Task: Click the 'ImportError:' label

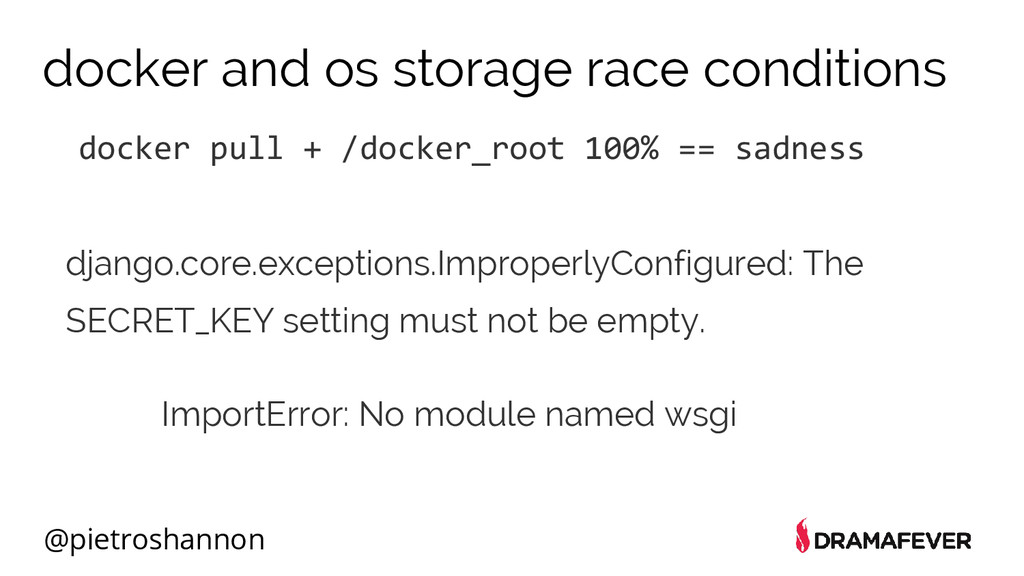Action: click(255, 414)
